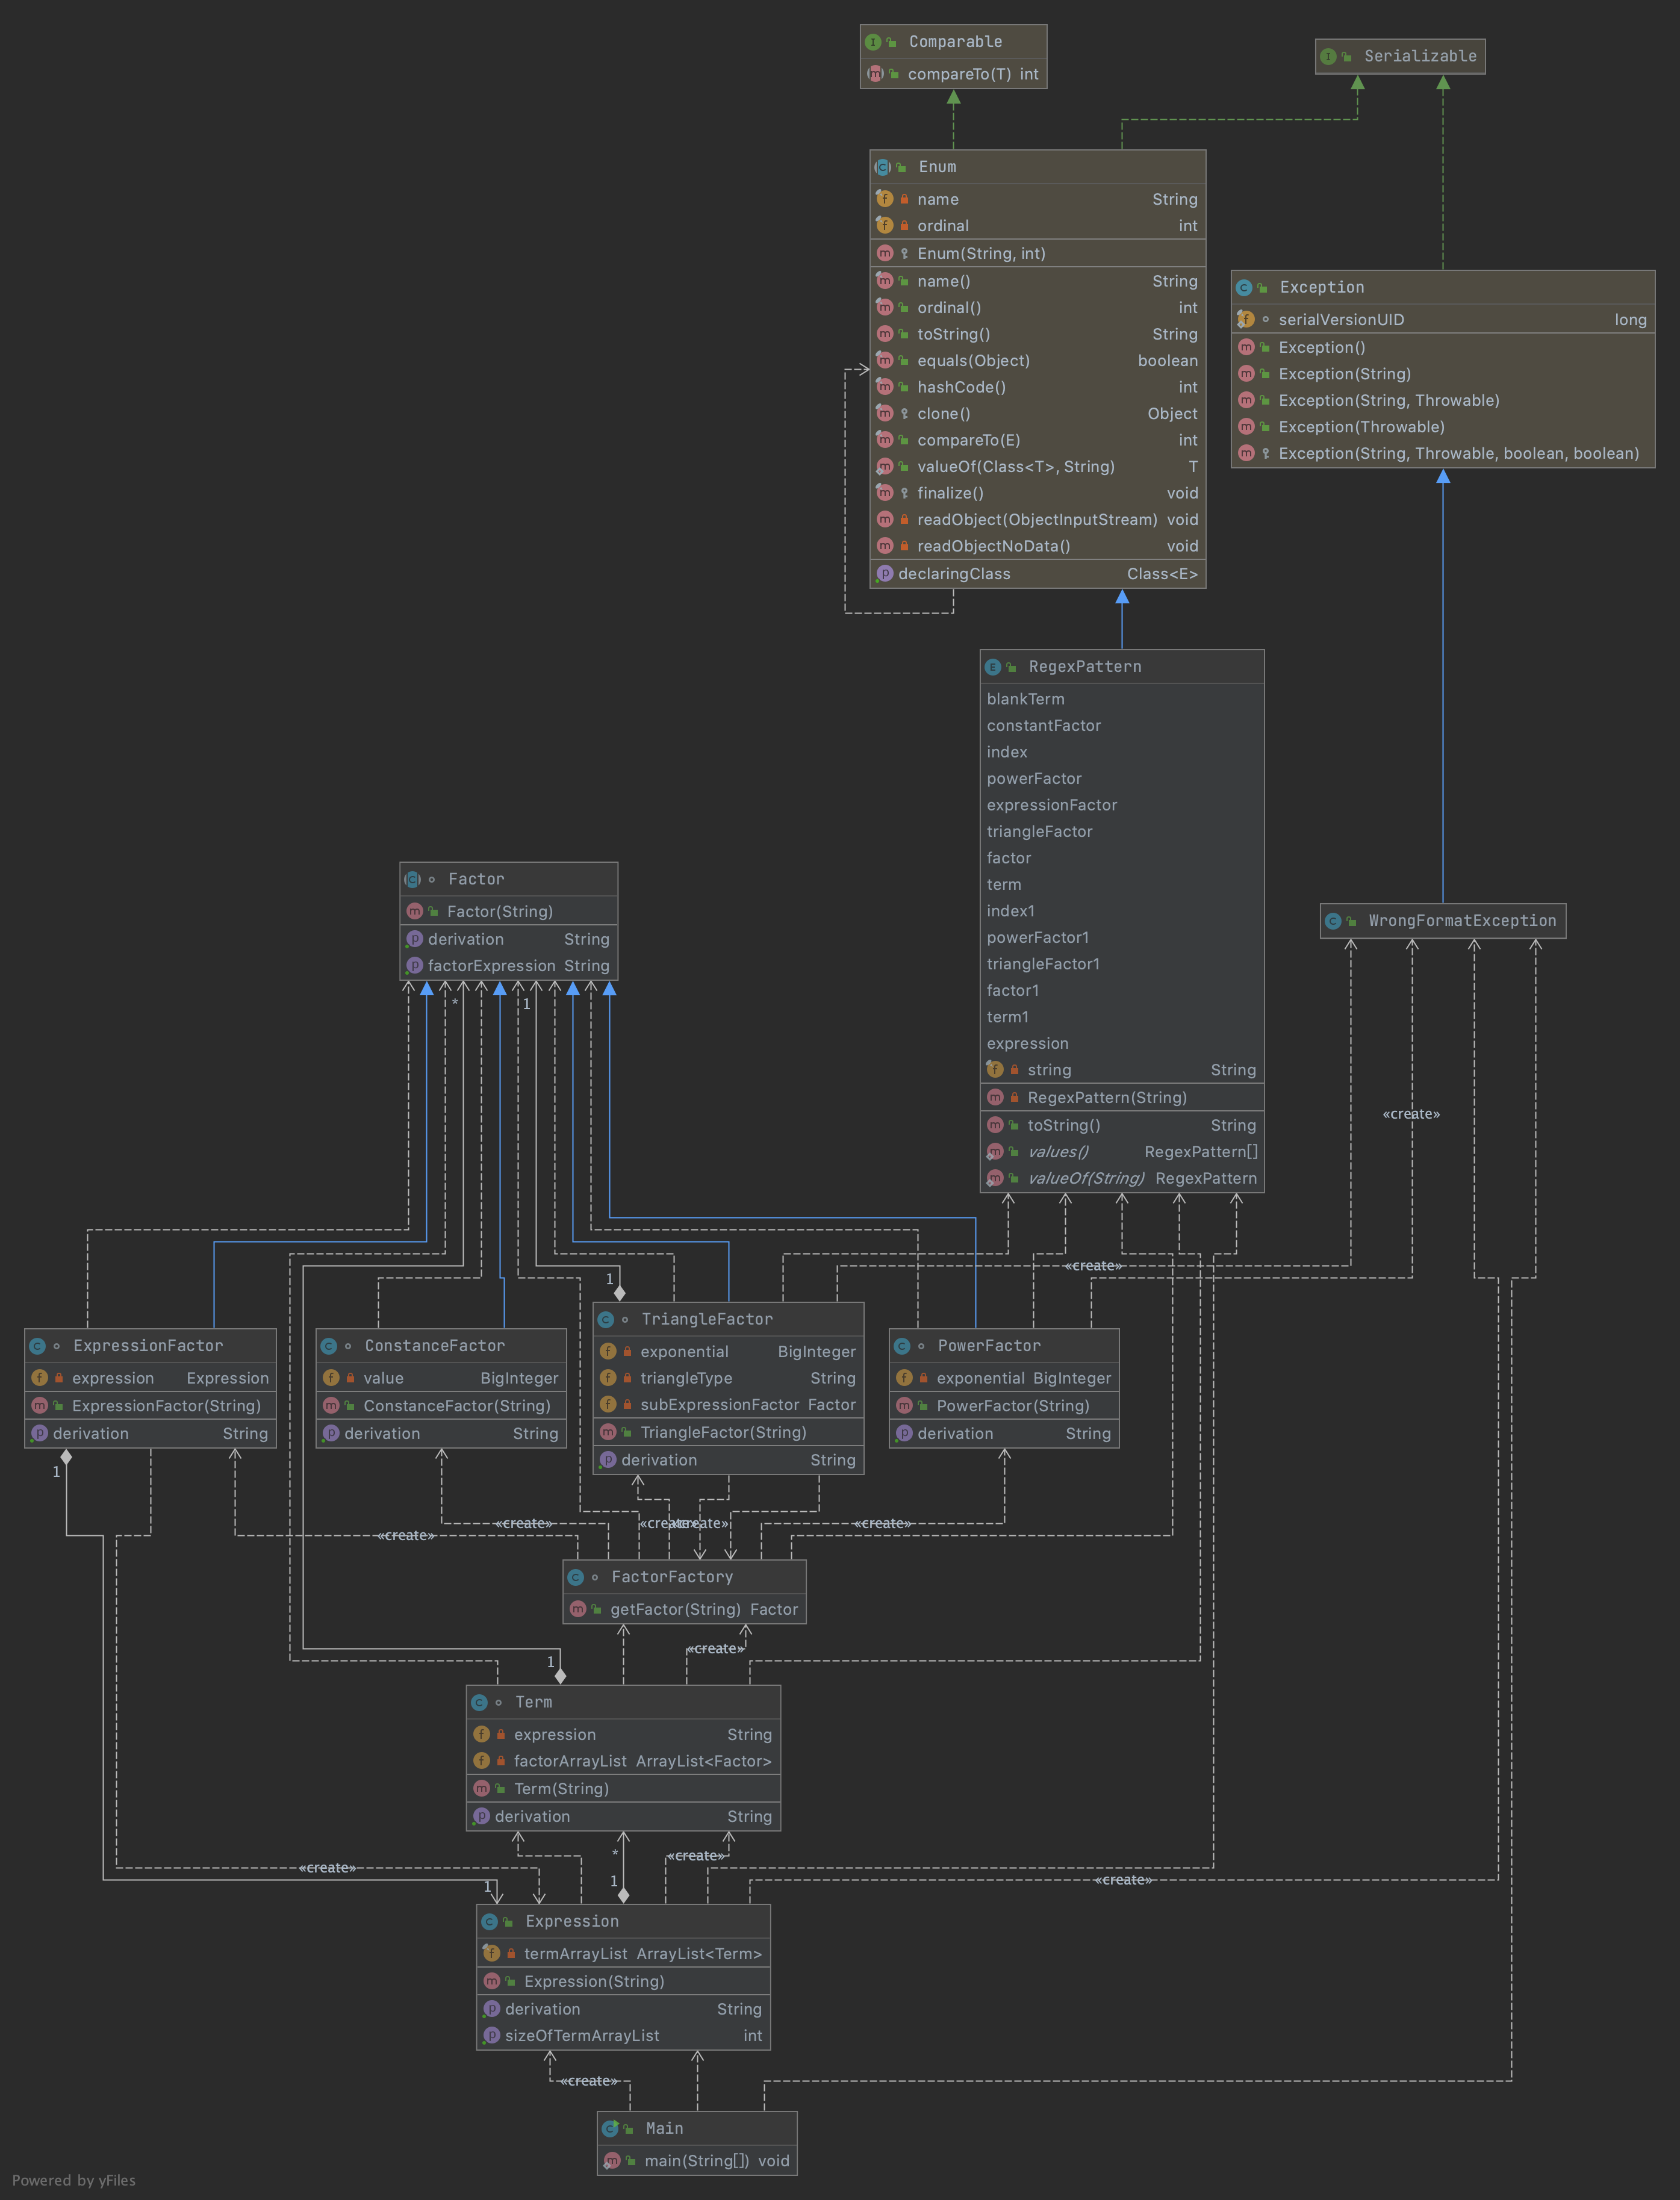
Task: Click the RegexPattern enum icon
Action: click(x=993, y=667)
